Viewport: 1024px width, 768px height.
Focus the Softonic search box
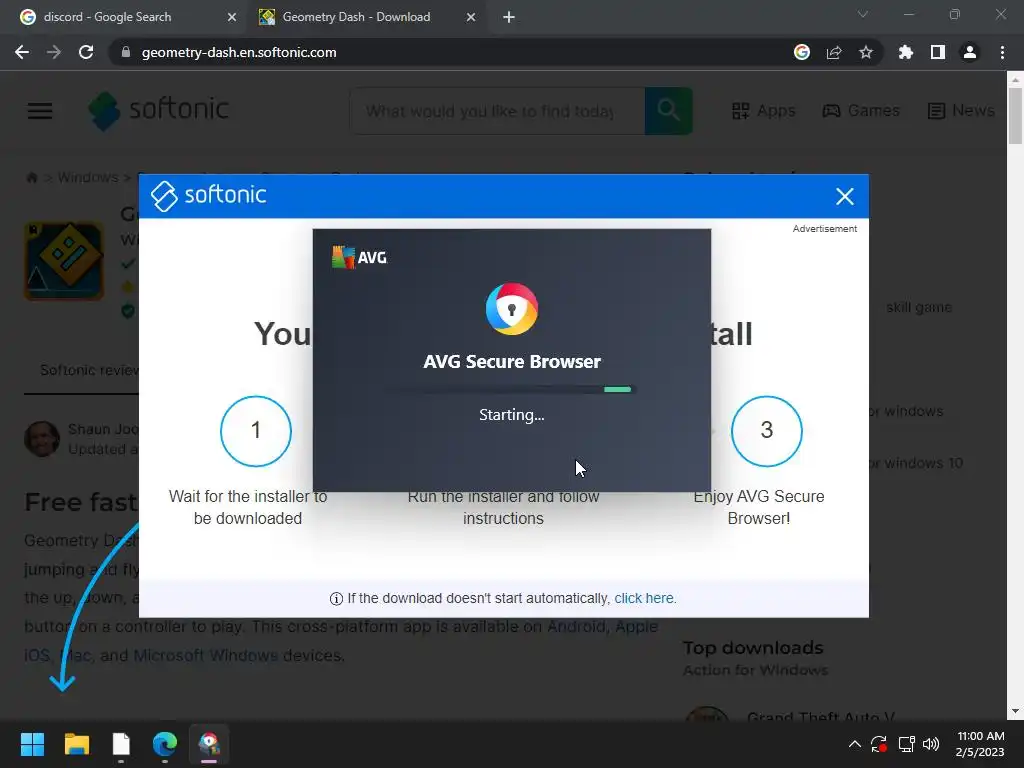[497, 111]
